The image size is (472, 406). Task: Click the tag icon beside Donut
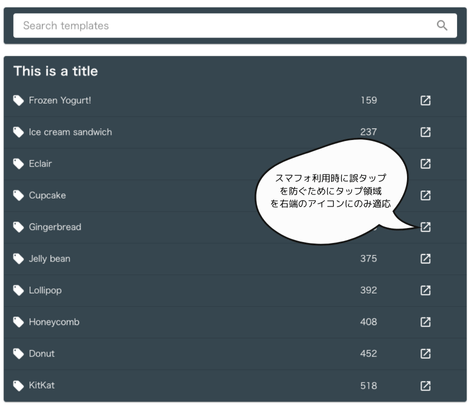point(18,354)
